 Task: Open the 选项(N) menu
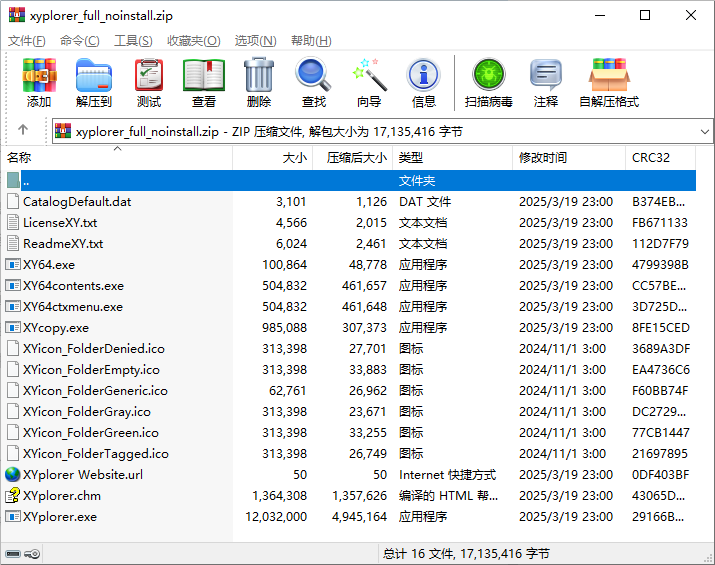pos(256,41)
